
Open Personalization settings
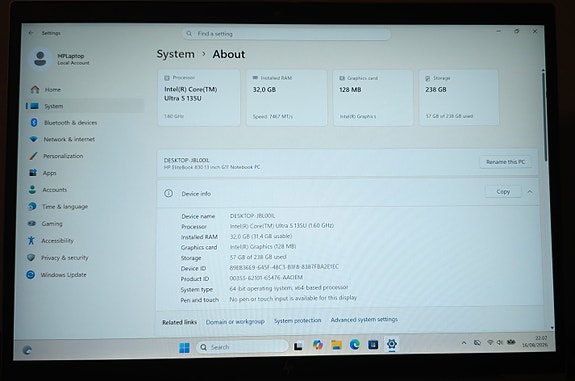[85, 156]
